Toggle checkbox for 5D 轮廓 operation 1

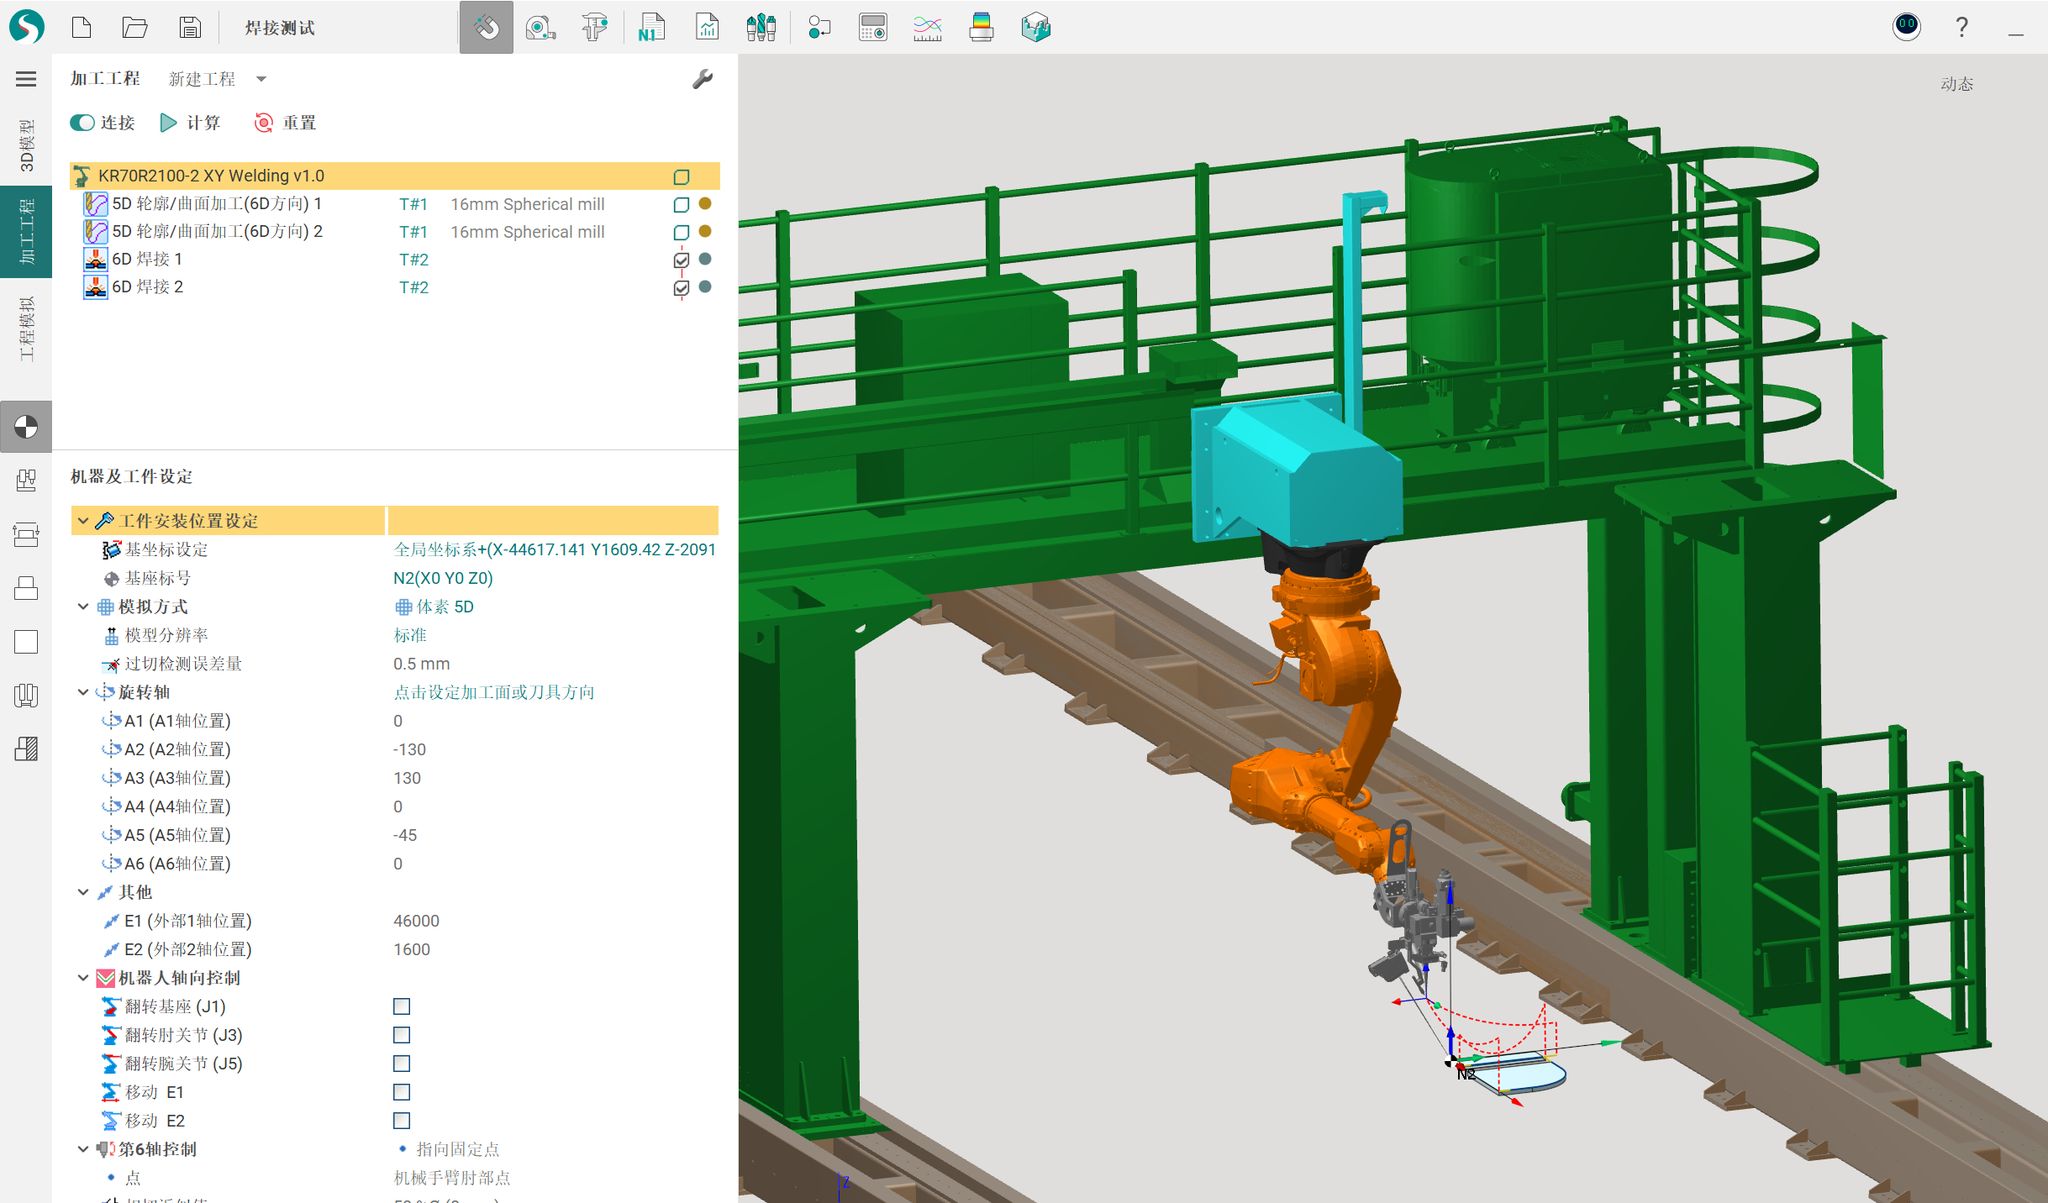point(681,204)
